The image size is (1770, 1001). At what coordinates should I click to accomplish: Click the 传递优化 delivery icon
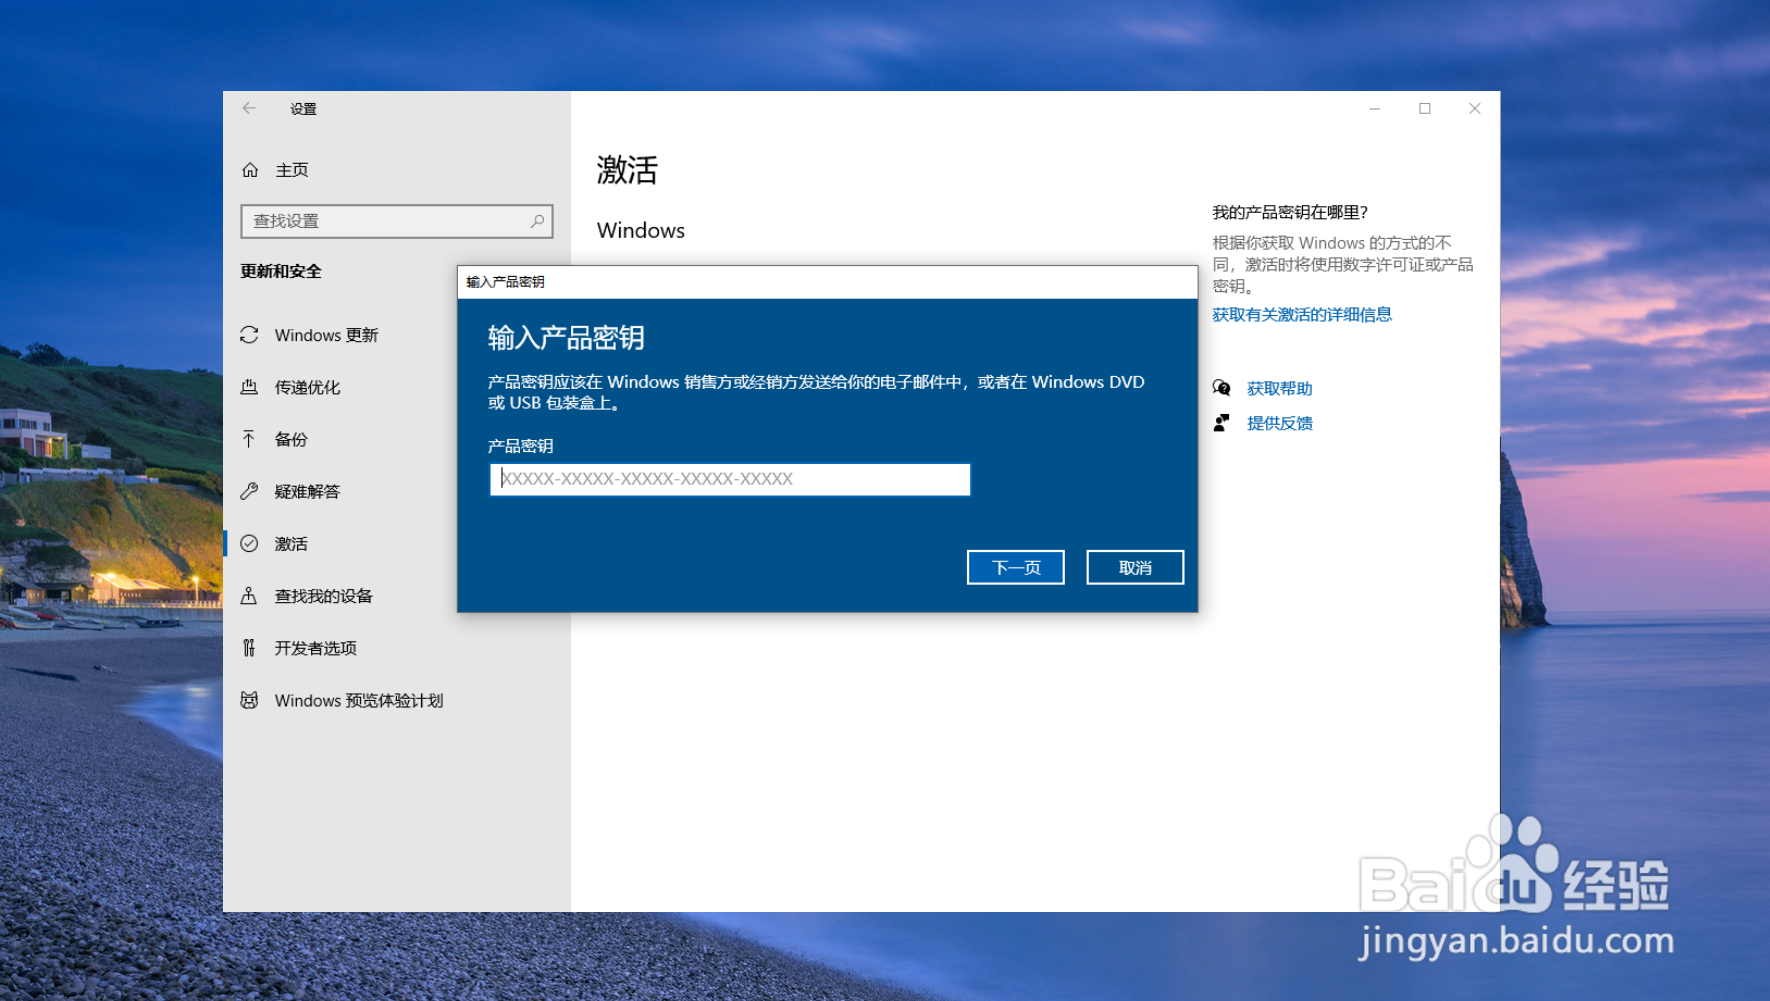coord(250,387)
